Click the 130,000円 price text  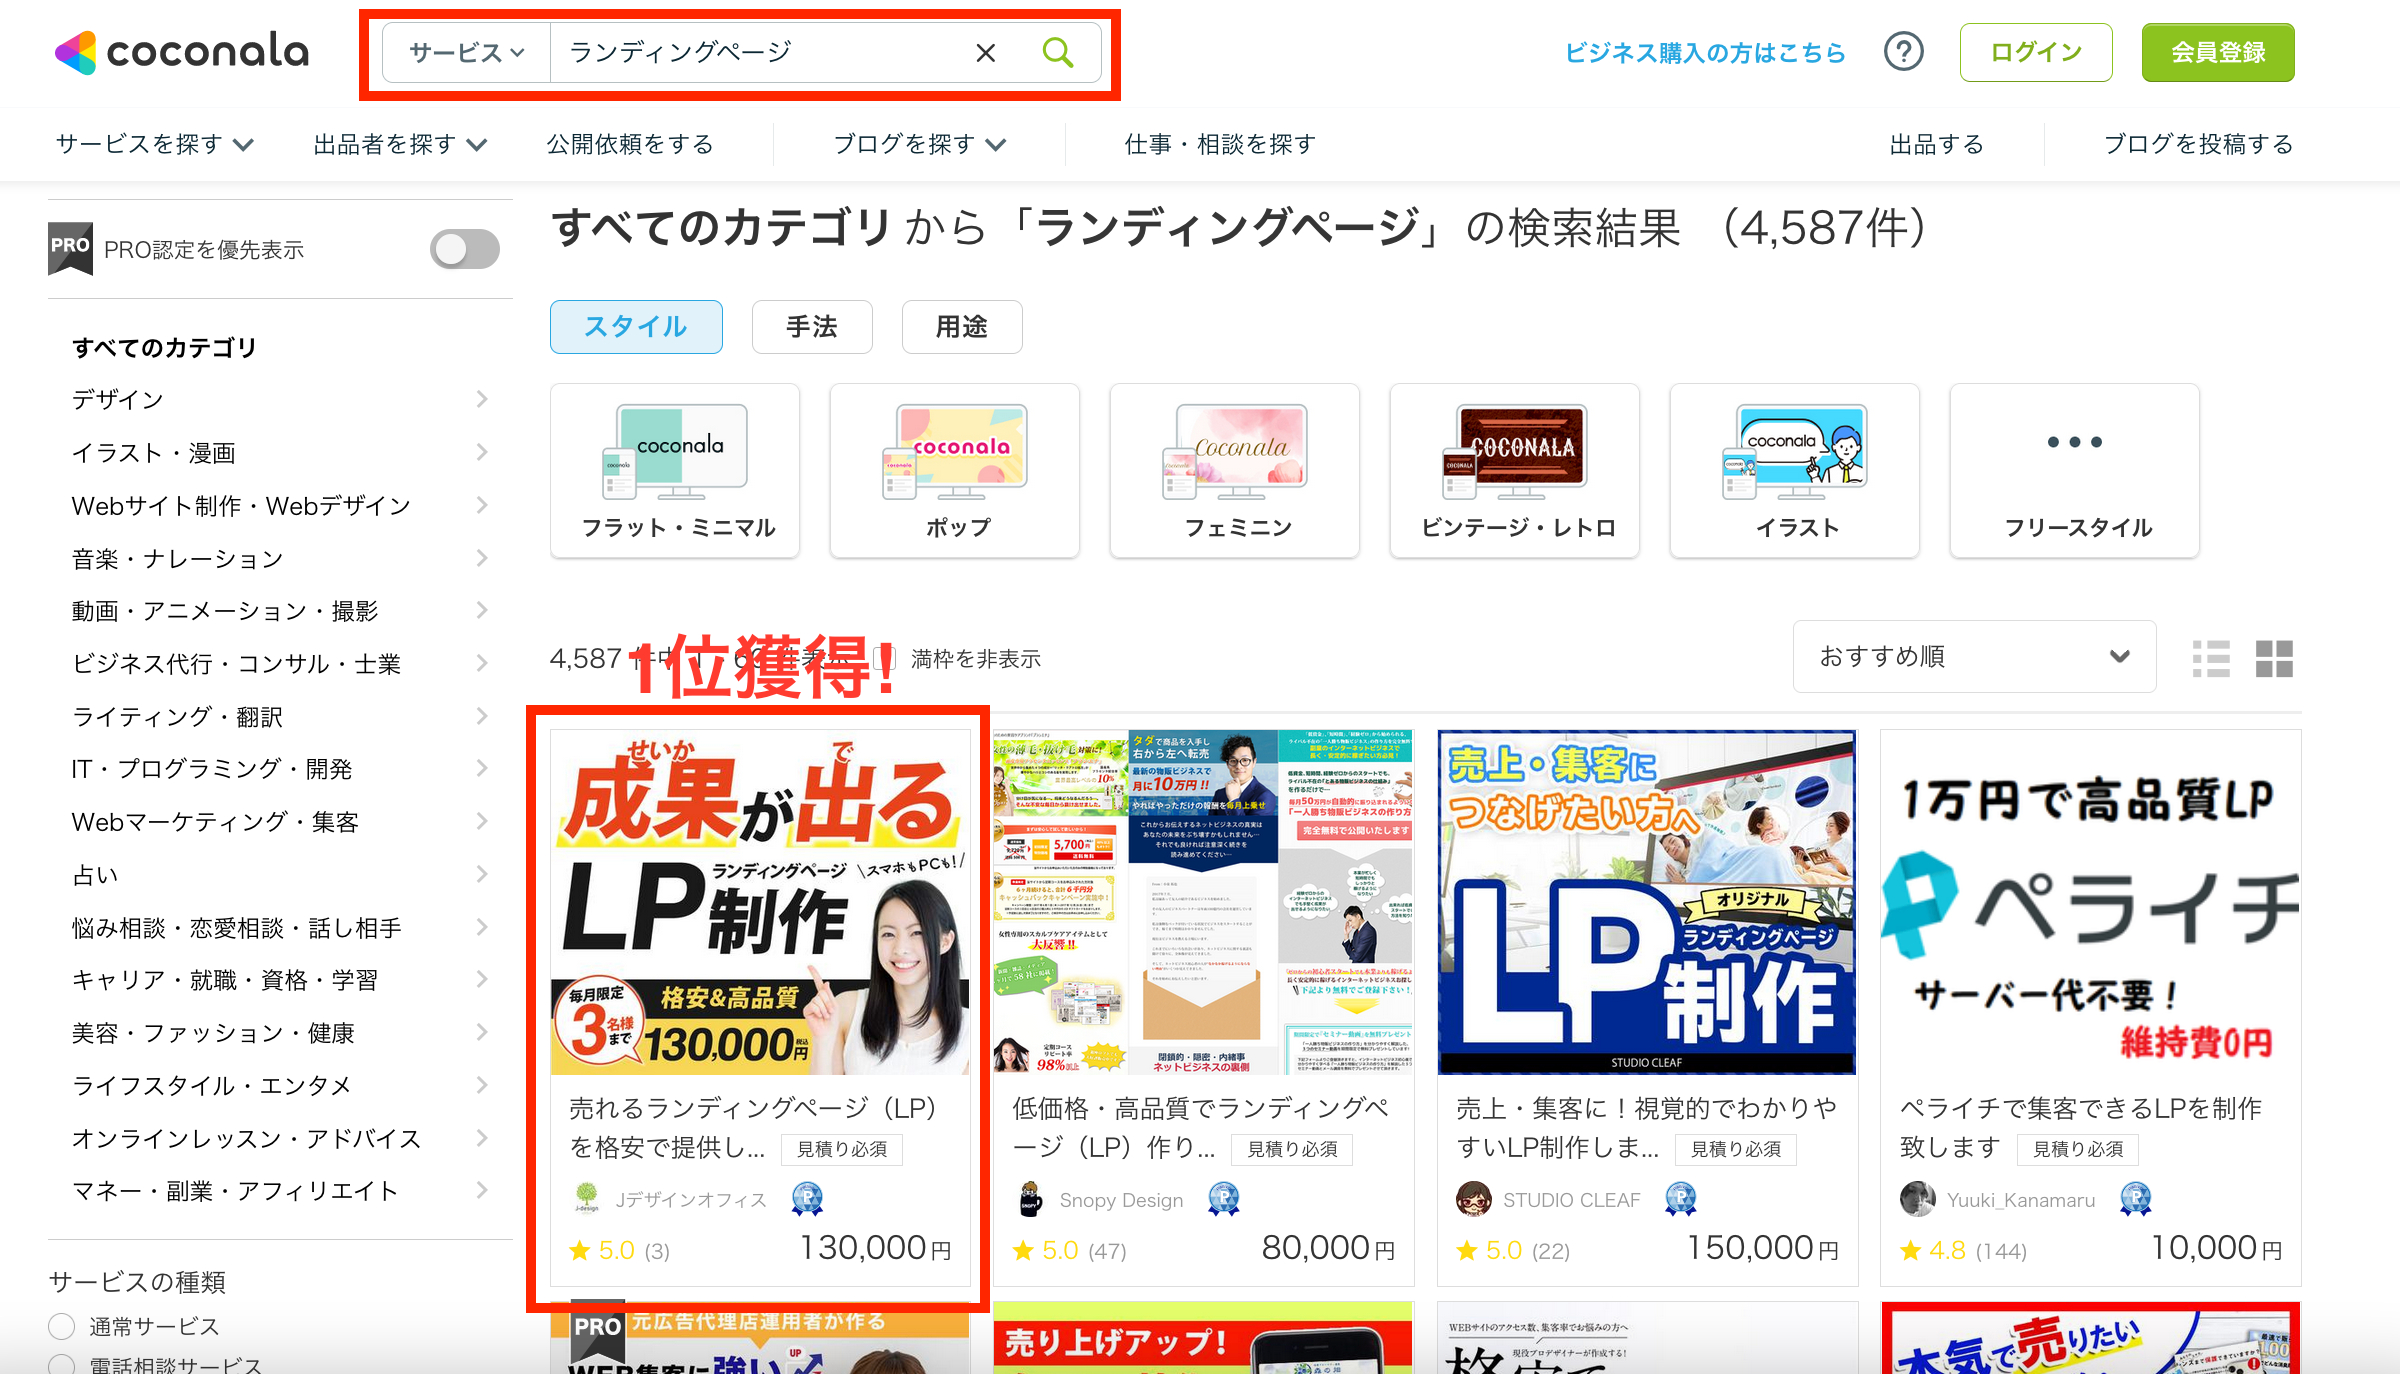(875, 1248)
